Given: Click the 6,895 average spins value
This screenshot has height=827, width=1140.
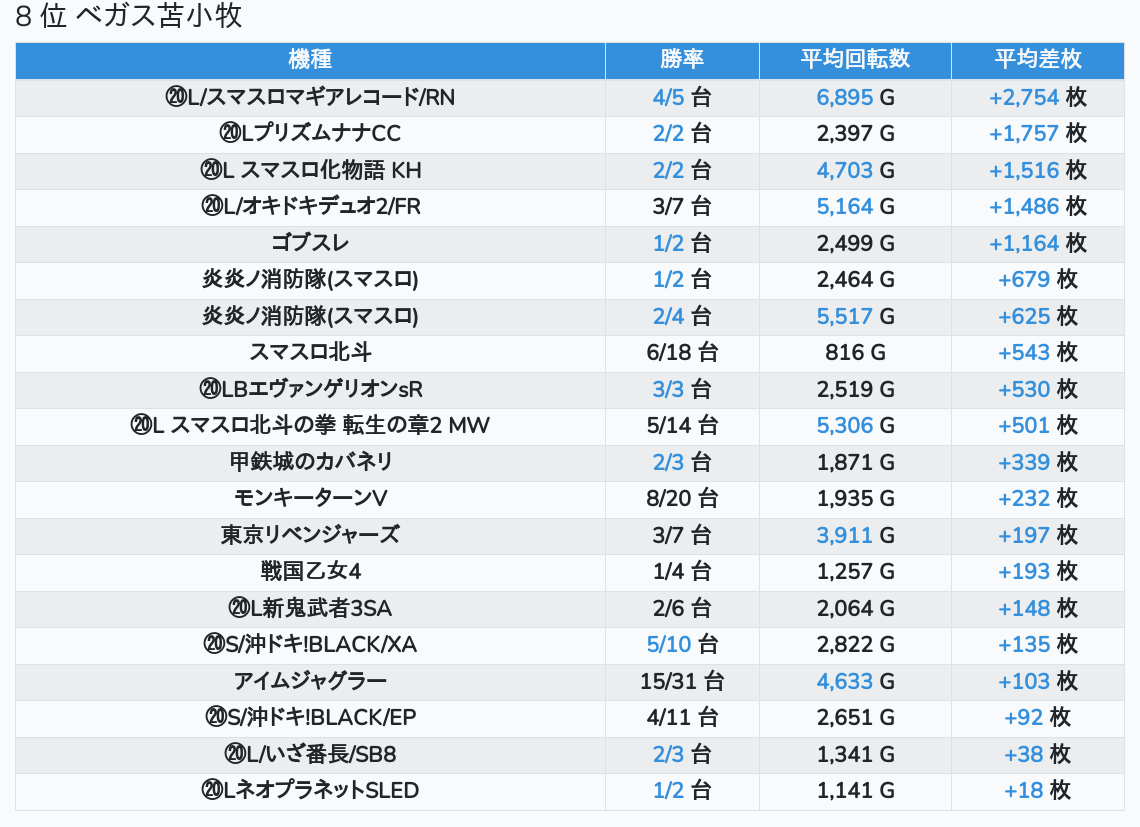Looking at the screenshot, I should tap(845, 97).
